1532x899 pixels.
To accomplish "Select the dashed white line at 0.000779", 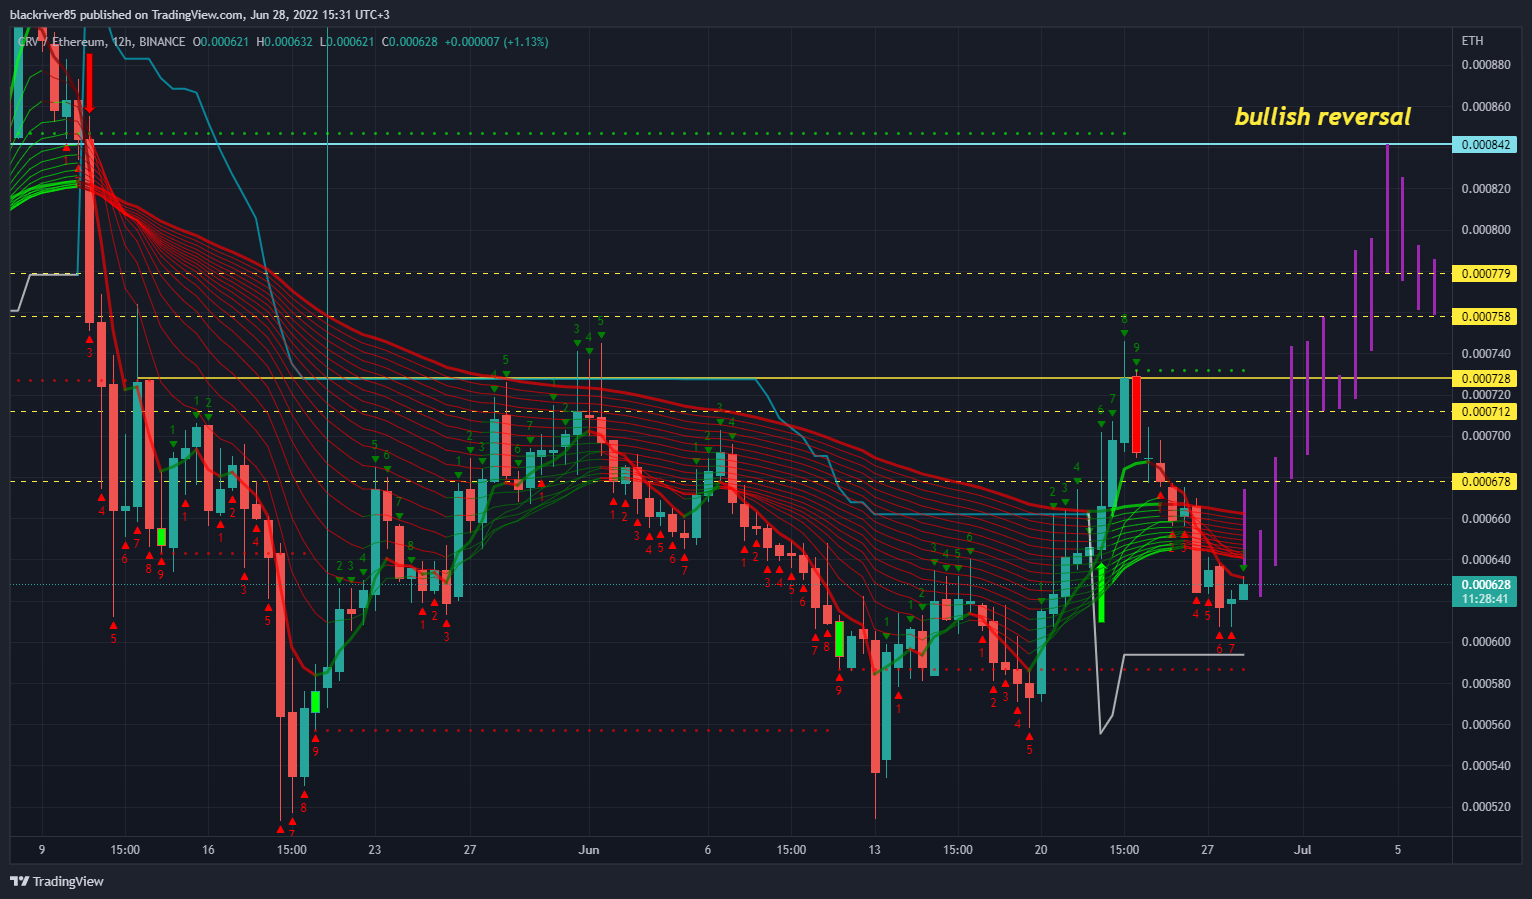I will coord(730,273).
